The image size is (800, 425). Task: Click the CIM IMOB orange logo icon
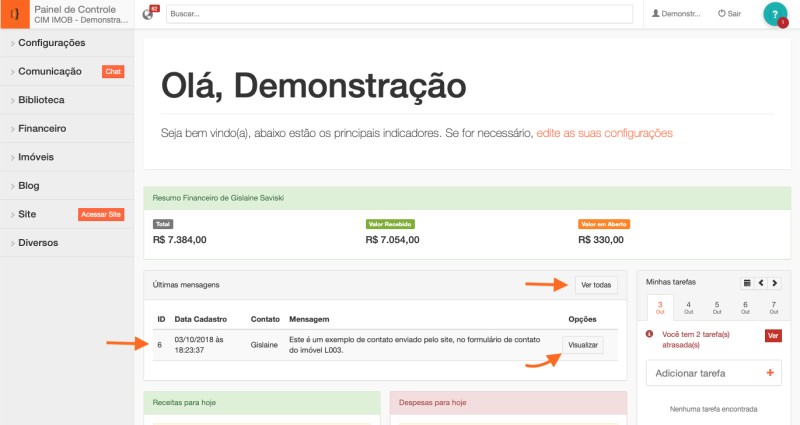pyautogui.click(x=14, y=14)
